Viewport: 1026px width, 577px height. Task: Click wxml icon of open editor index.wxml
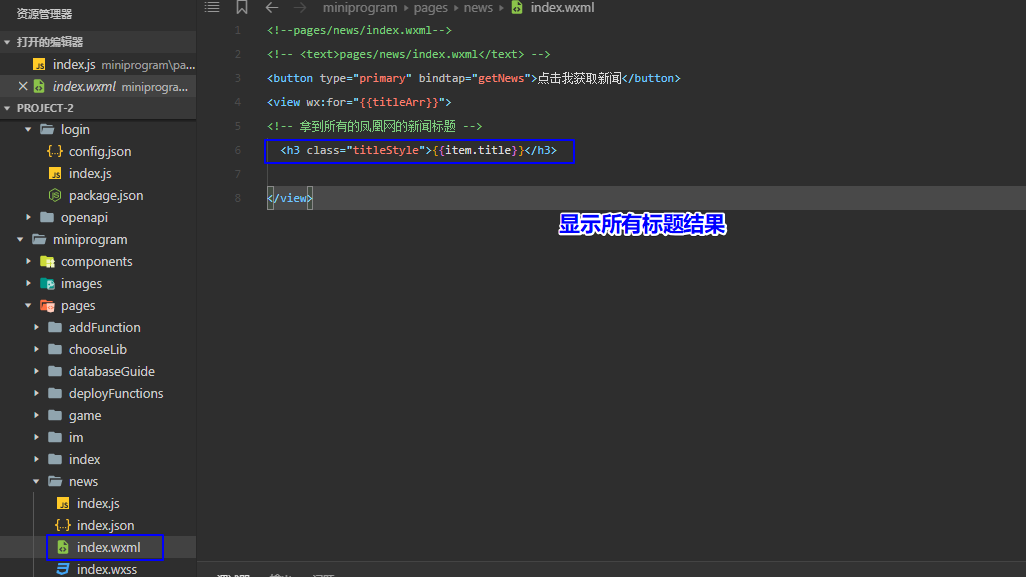tap(39, 86)
